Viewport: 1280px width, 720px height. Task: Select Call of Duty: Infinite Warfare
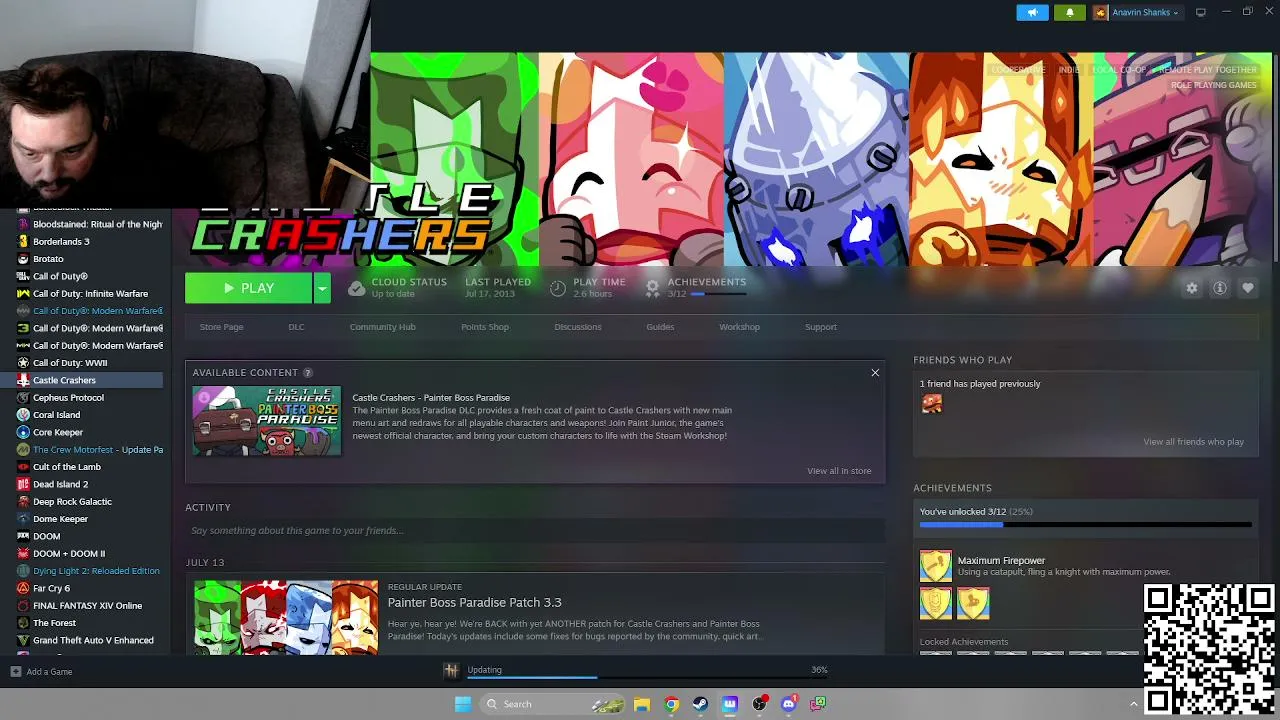click(90, 294)
